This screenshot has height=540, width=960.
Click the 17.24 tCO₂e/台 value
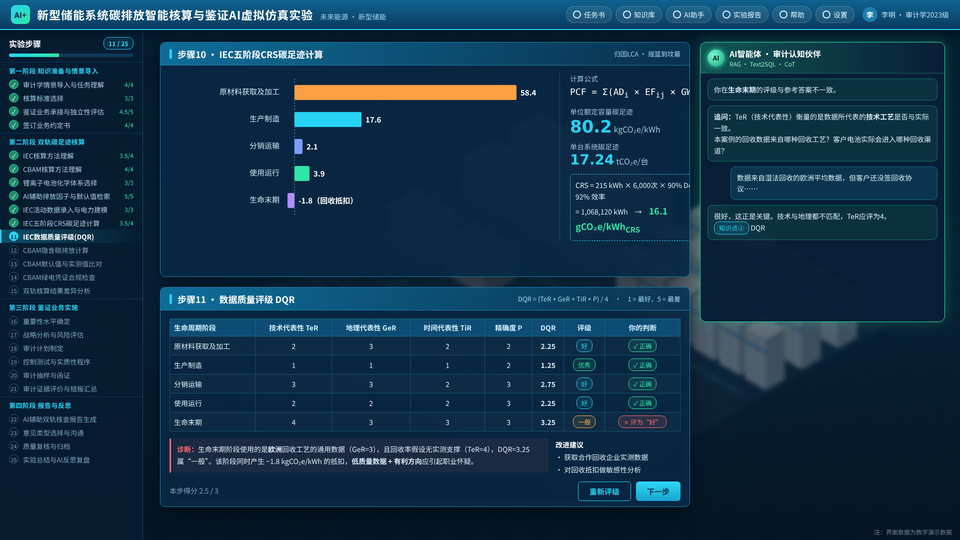609,160
